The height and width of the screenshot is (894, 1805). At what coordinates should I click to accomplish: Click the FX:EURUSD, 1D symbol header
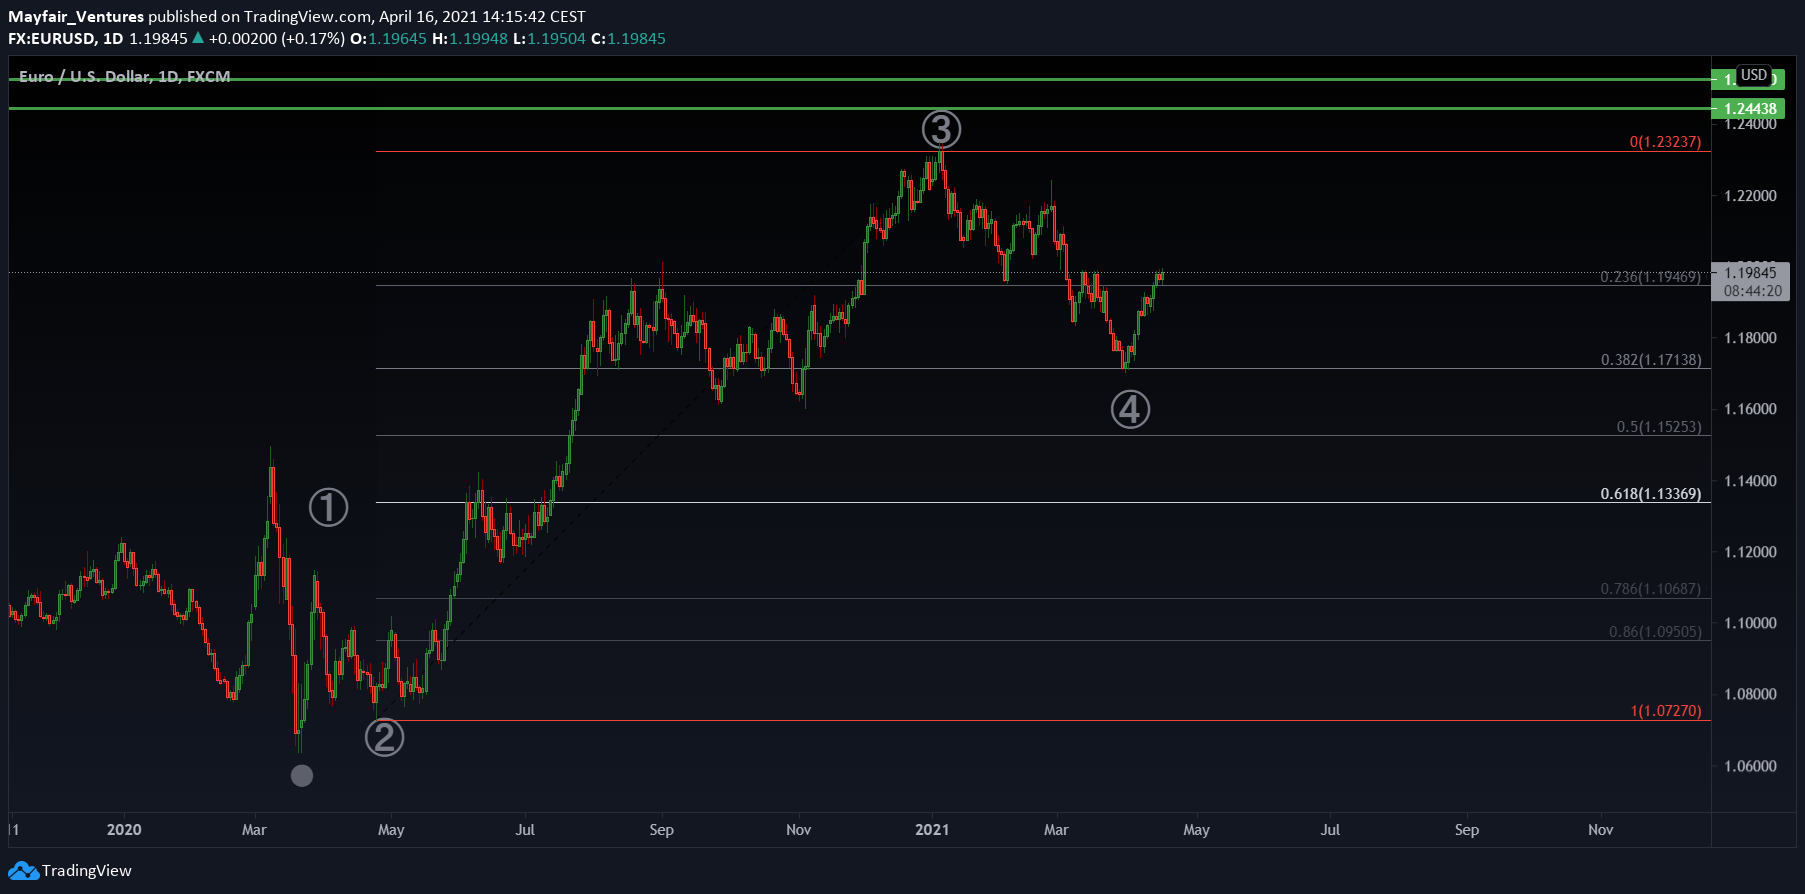pos(66,38)
